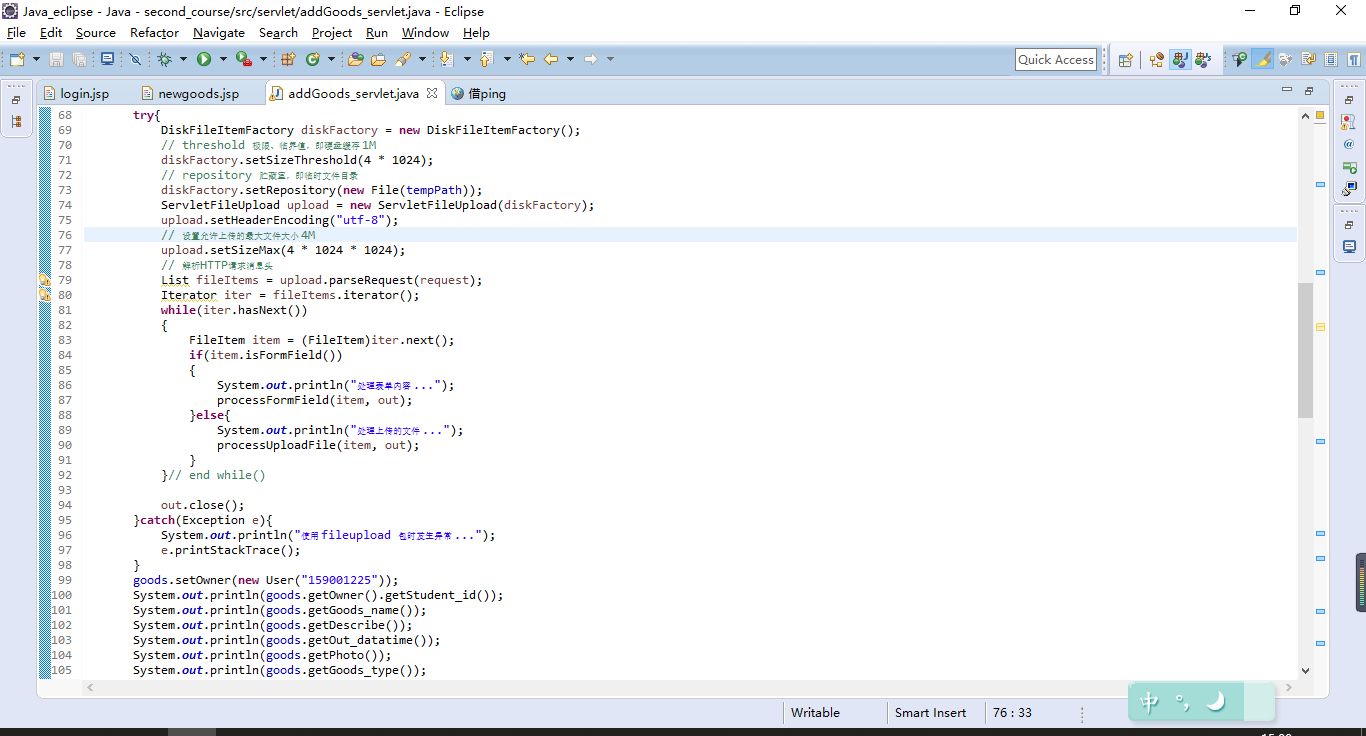Start the Debug bug icon
The image size is (1366, 736).
[164, 59]
